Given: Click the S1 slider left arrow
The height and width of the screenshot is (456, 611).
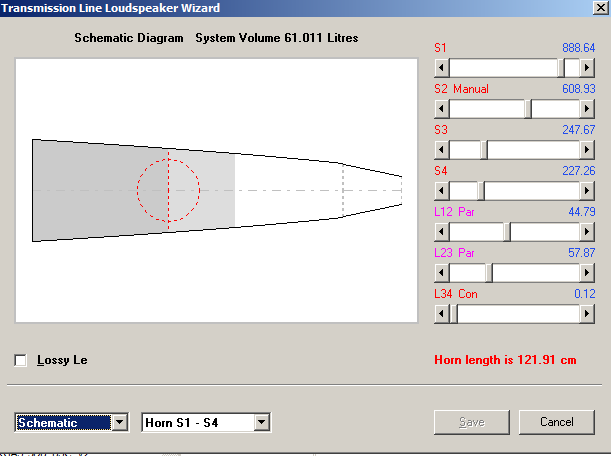Looking at the screenshot, I should pos(441,68).
